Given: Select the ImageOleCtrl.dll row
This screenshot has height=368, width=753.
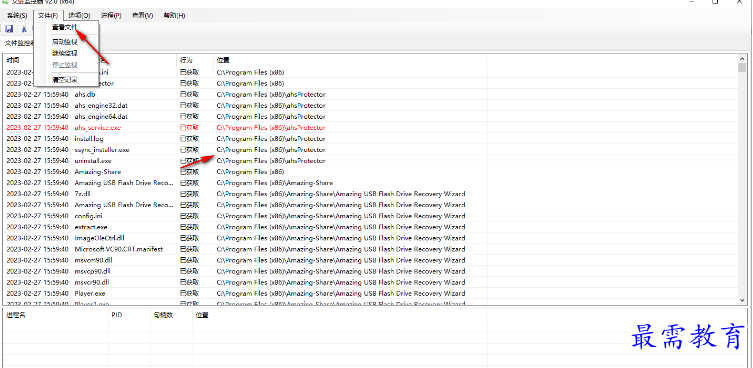Looking at the screenshot, I should click(370, 238).
